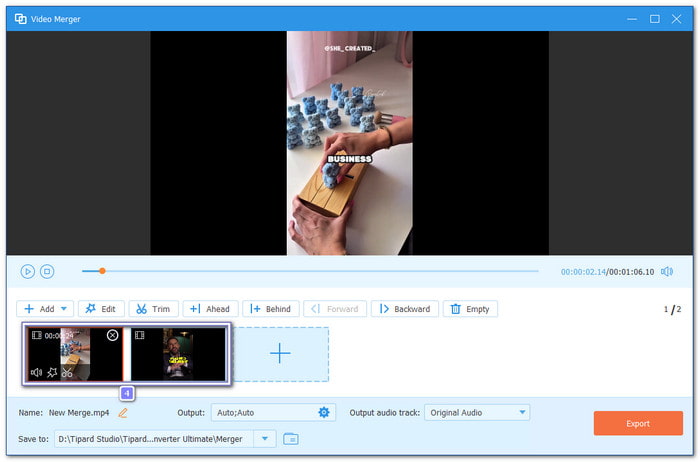Click the Save to path field
Viewport: 700px width, 462px height.
click(x=154, y=439)
